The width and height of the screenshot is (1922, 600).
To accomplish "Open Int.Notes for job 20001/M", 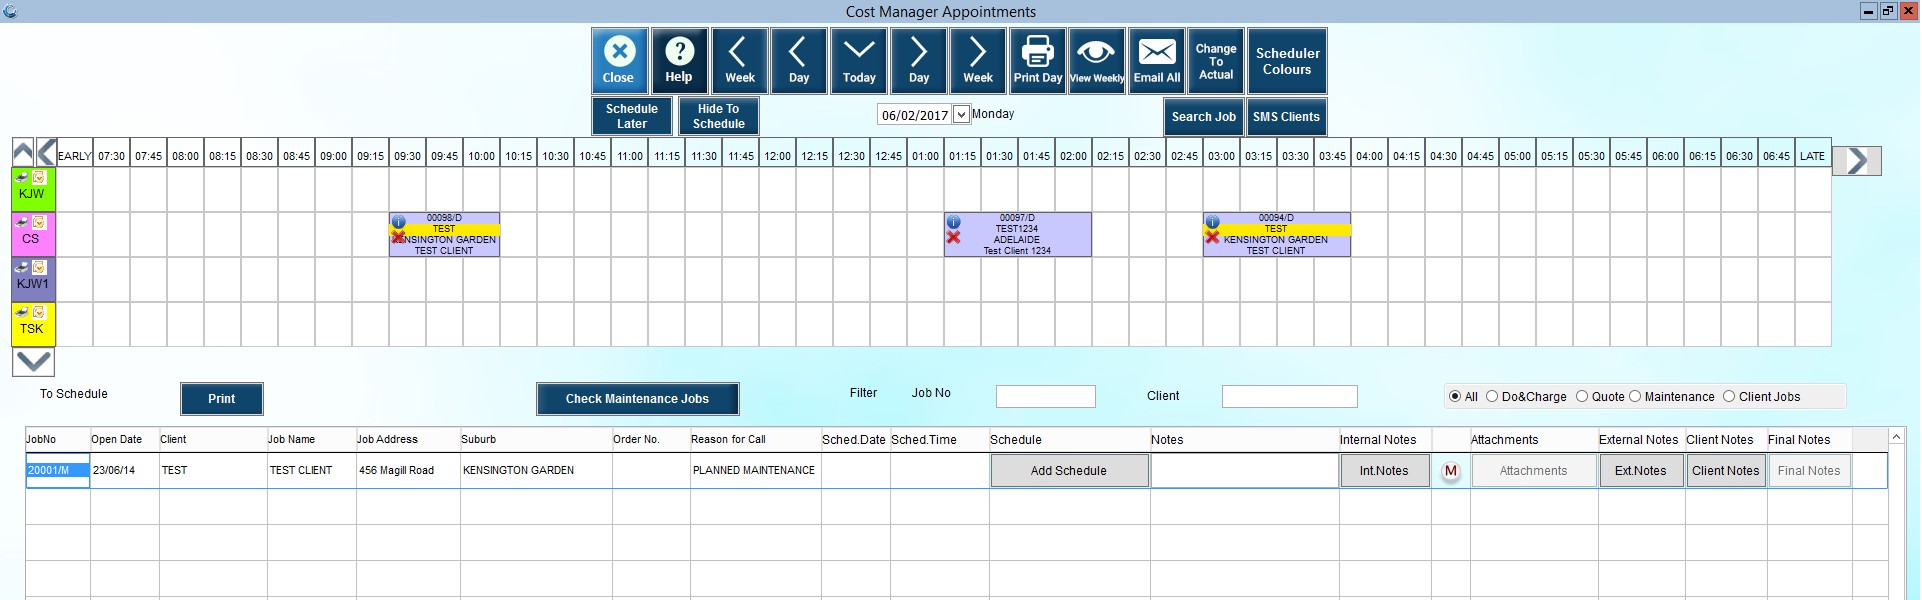I will click(x=1384, y=471).
